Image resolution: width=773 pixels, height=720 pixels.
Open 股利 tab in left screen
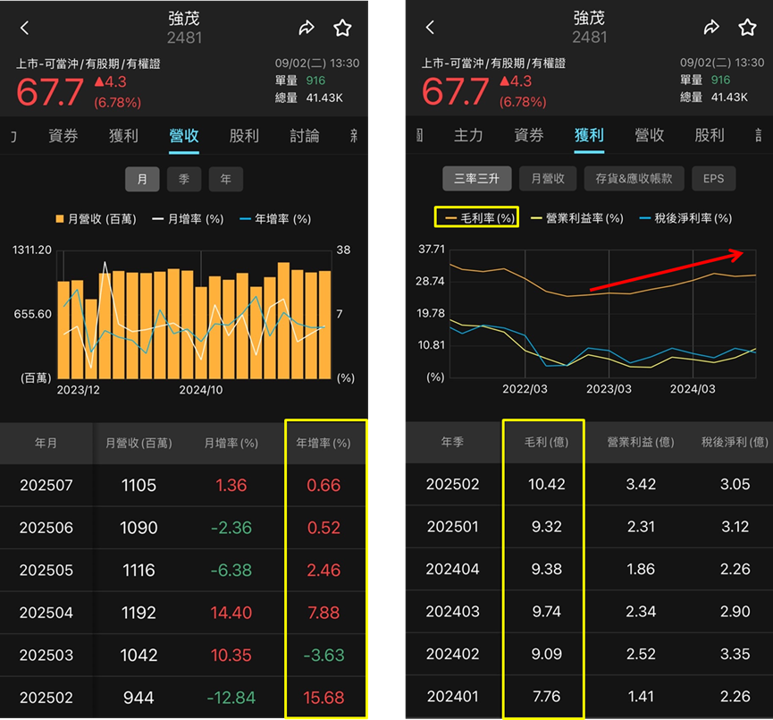(x=244, y=136)
